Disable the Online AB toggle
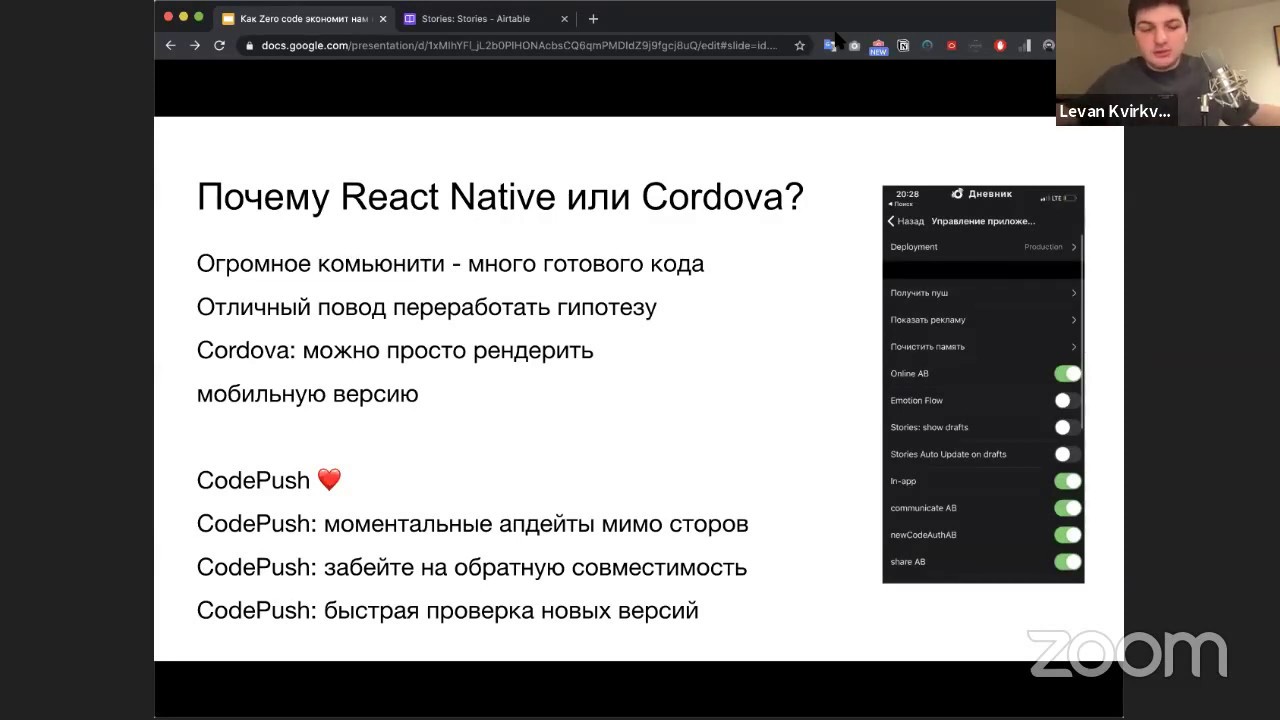This screenshot has height=720, width=1280. click(1067, 373)
